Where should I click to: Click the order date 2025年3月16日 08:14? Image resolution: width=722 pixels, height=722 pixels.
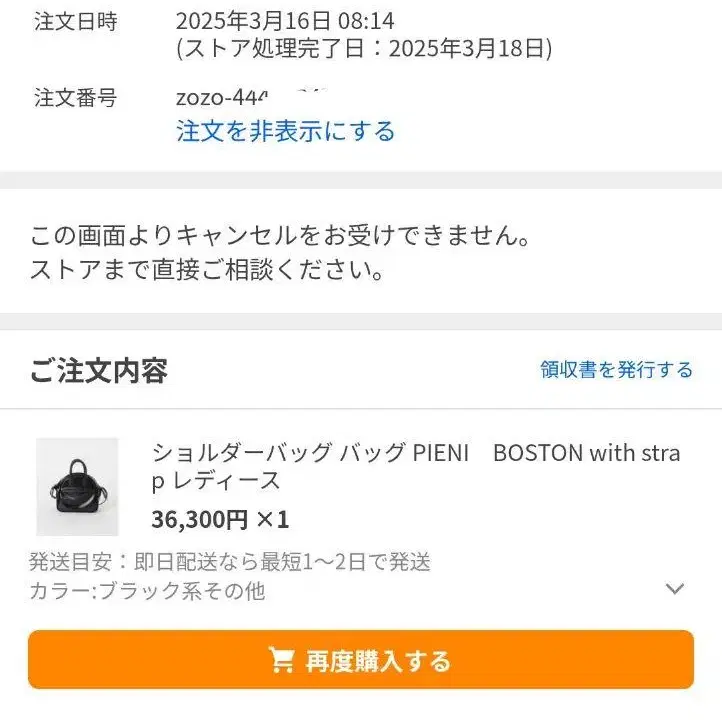[285, 21]
